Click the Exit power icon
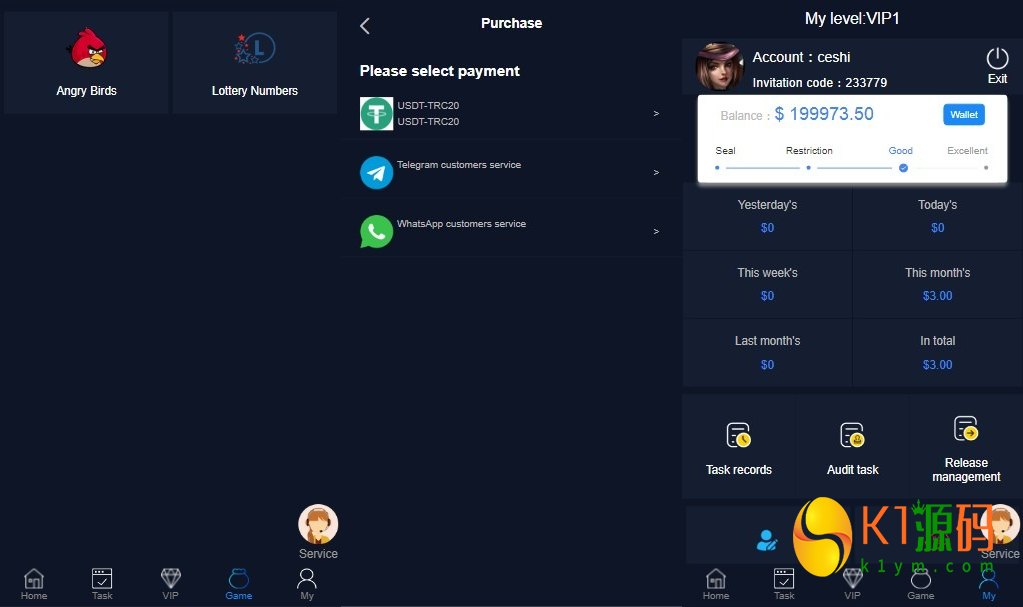Screen dimensions: 1023x607 tap(997, 59)
